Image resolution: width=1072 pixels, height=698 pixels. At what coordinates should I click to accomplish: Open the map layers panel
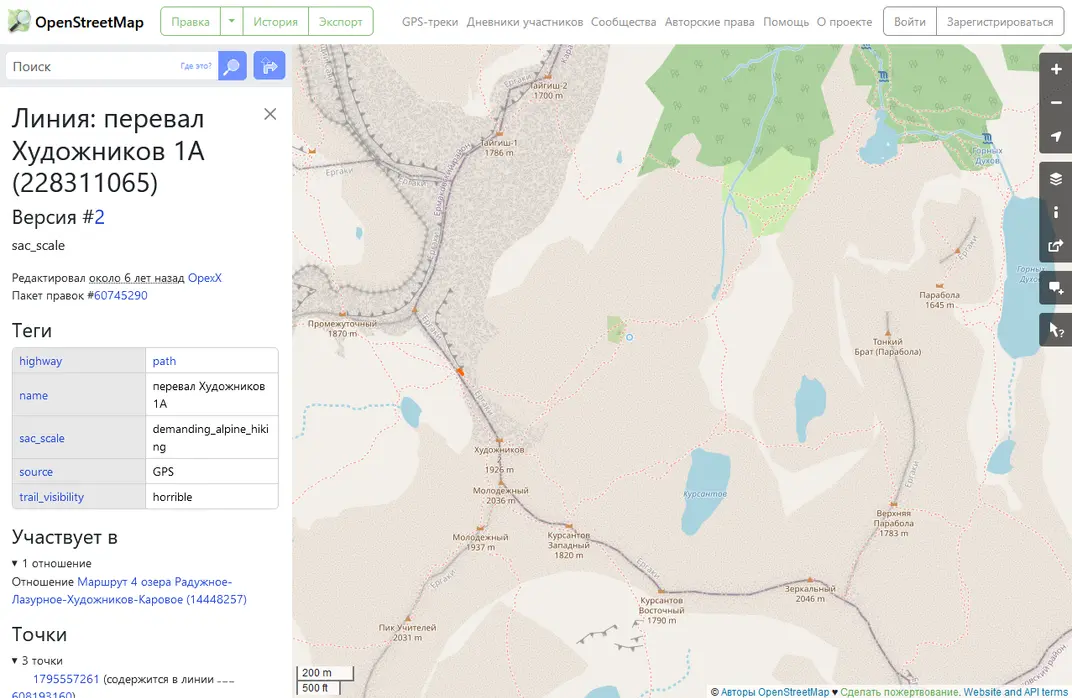[1056, 179]
